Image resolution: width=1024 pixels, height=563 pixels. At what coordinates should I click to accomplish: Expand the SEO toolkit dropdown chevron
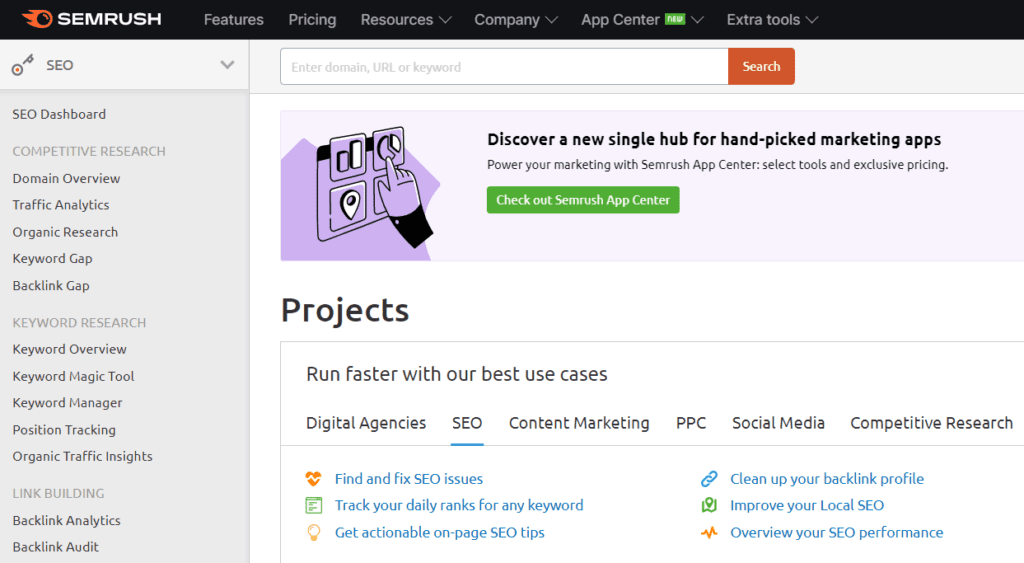tap(227, 65)
